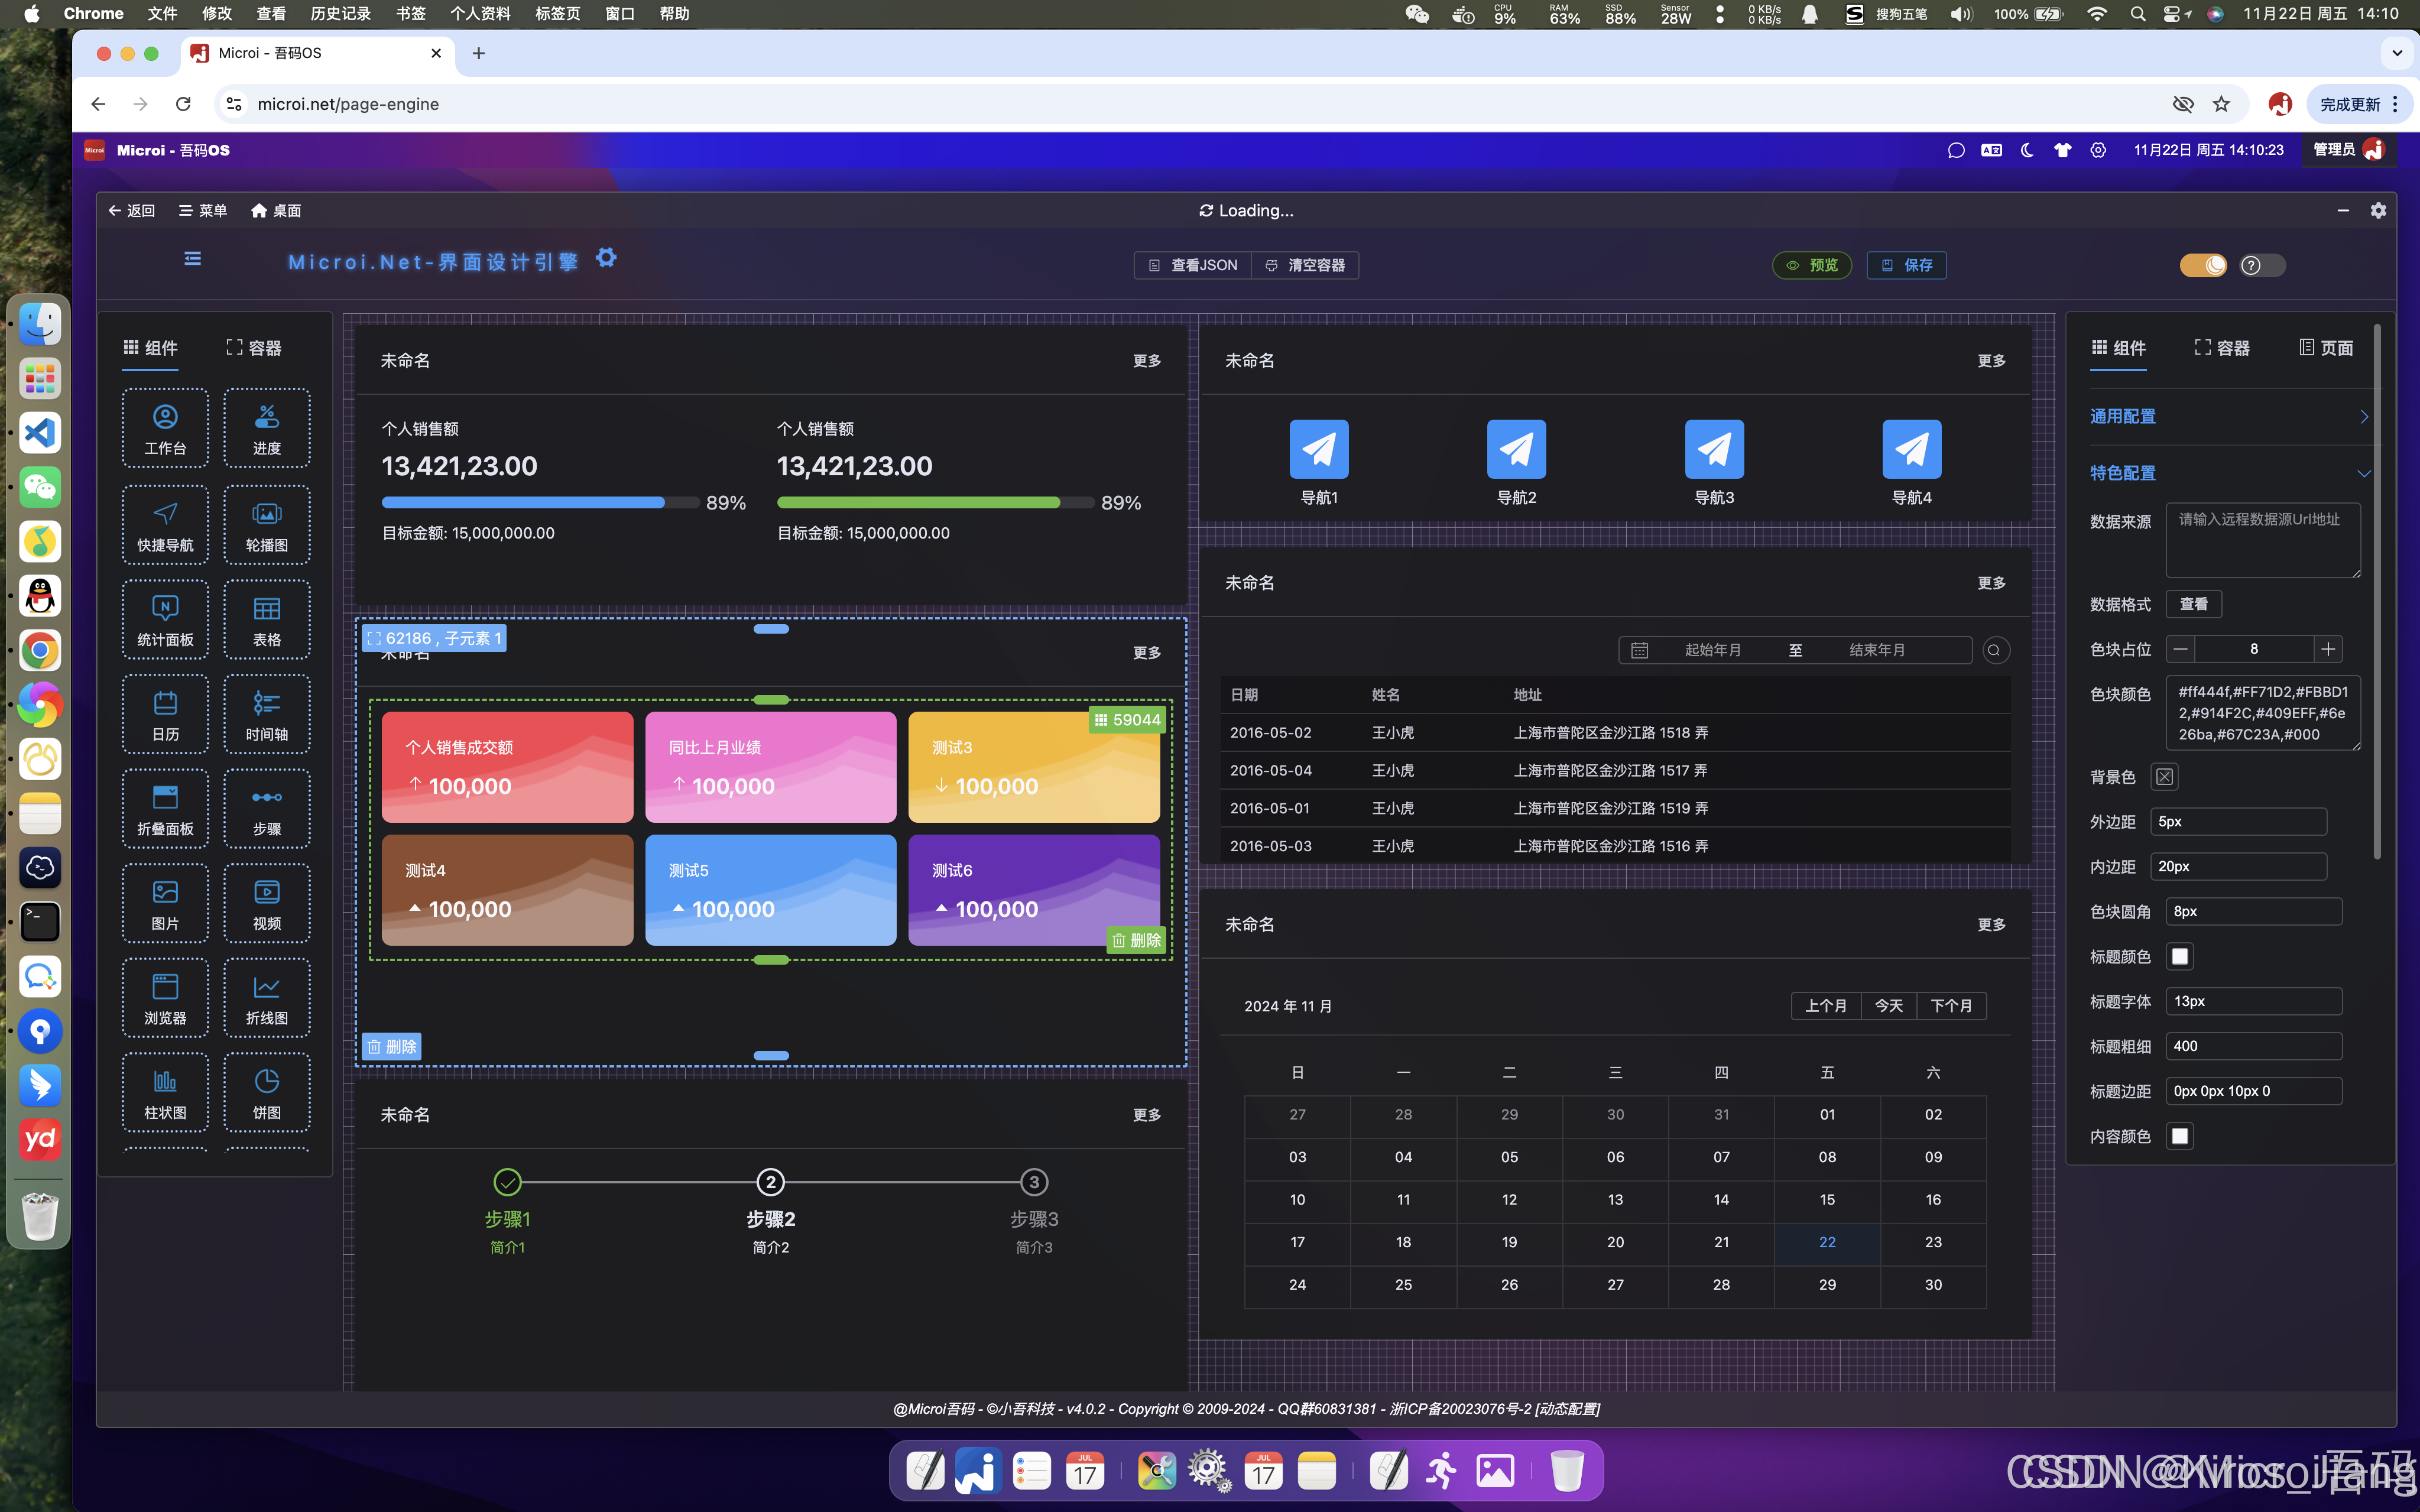
Task: Switch to left 容器 tab
Action: pyautogui.click(x=254, y=348)
